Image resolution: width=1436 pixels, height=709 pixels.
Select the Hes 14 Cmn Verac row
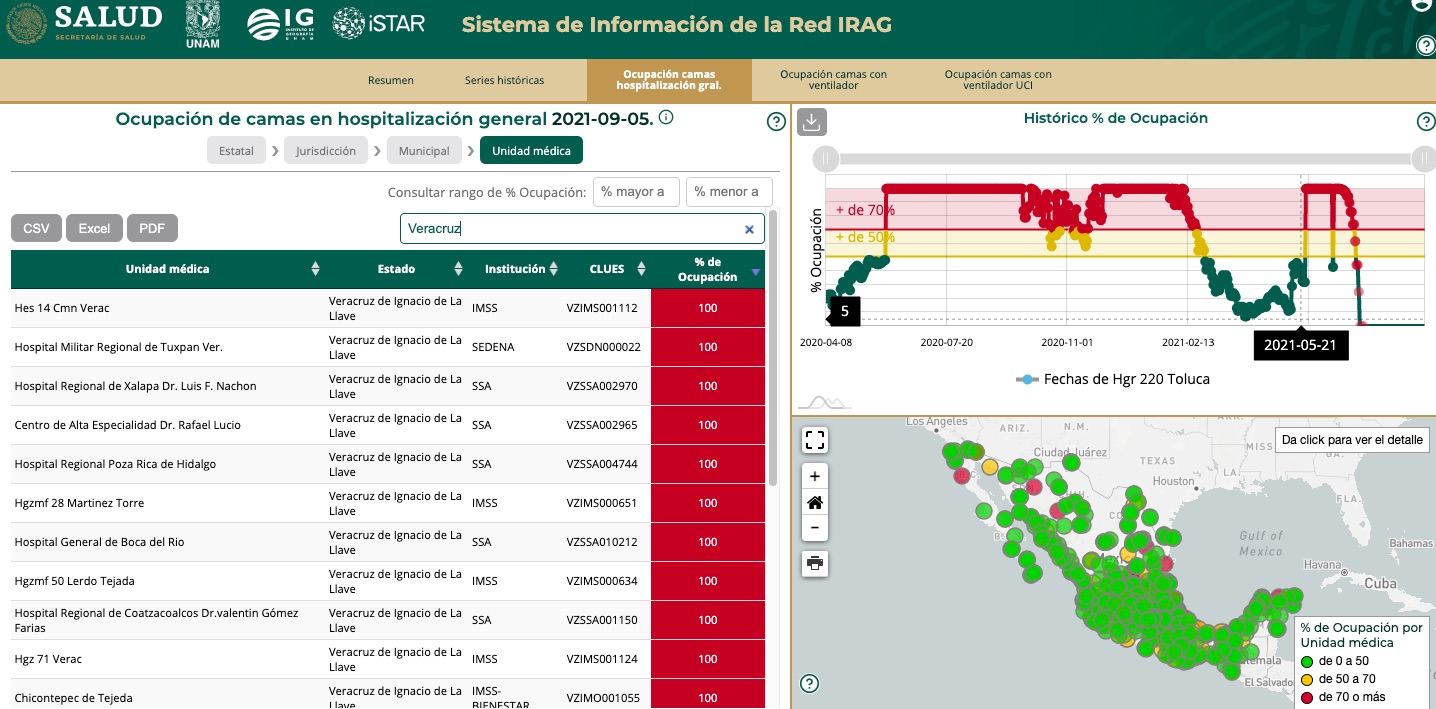click(388, 308)
